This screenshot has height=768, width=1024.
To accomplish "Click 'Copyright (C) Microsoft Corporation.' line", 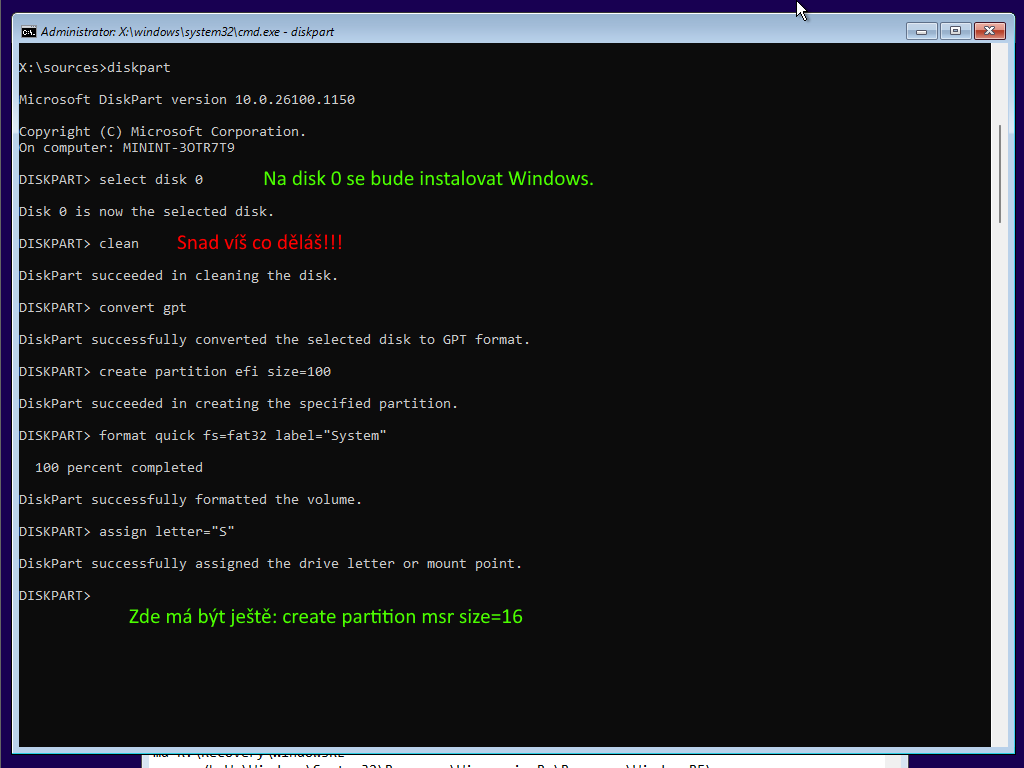I will [x=162, y=131].
